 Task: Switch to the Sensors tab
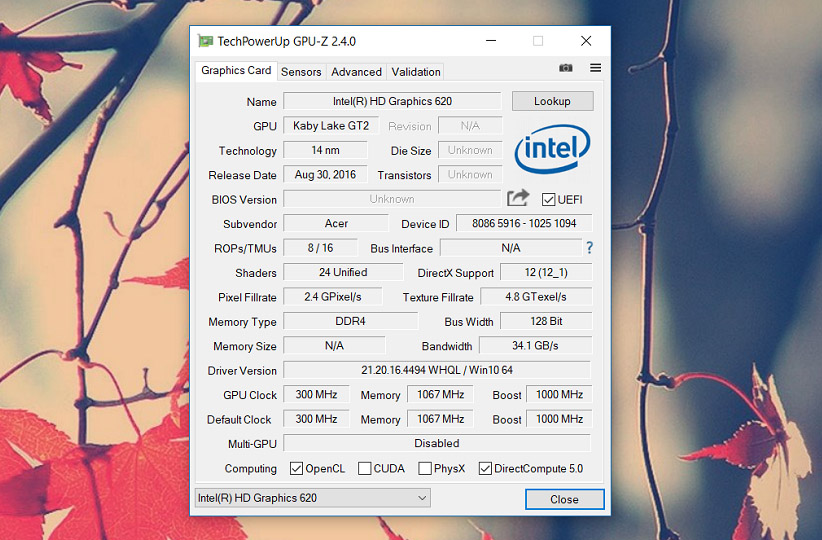pyautogui.click(x=301, y=72)
